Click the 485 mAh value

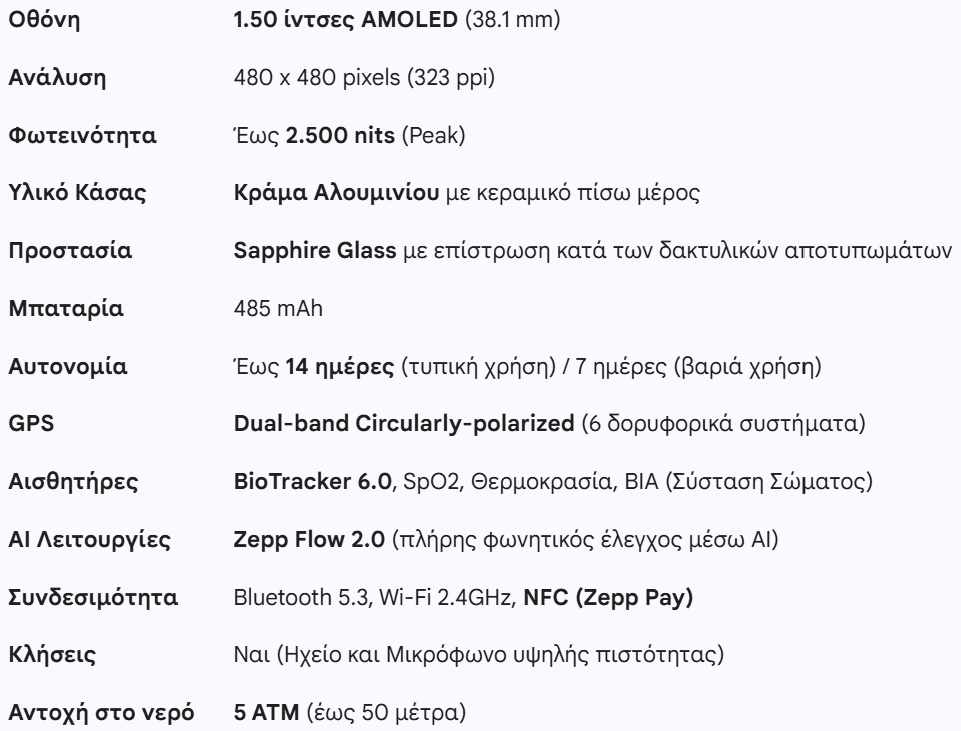point(278,308)
